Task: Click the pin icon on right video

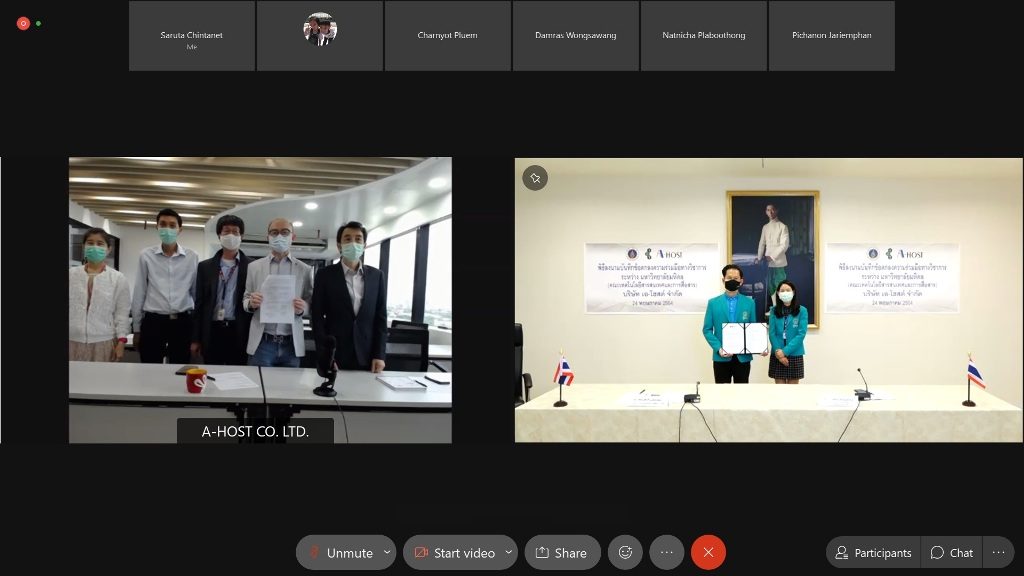Action: tap(535, 178)
